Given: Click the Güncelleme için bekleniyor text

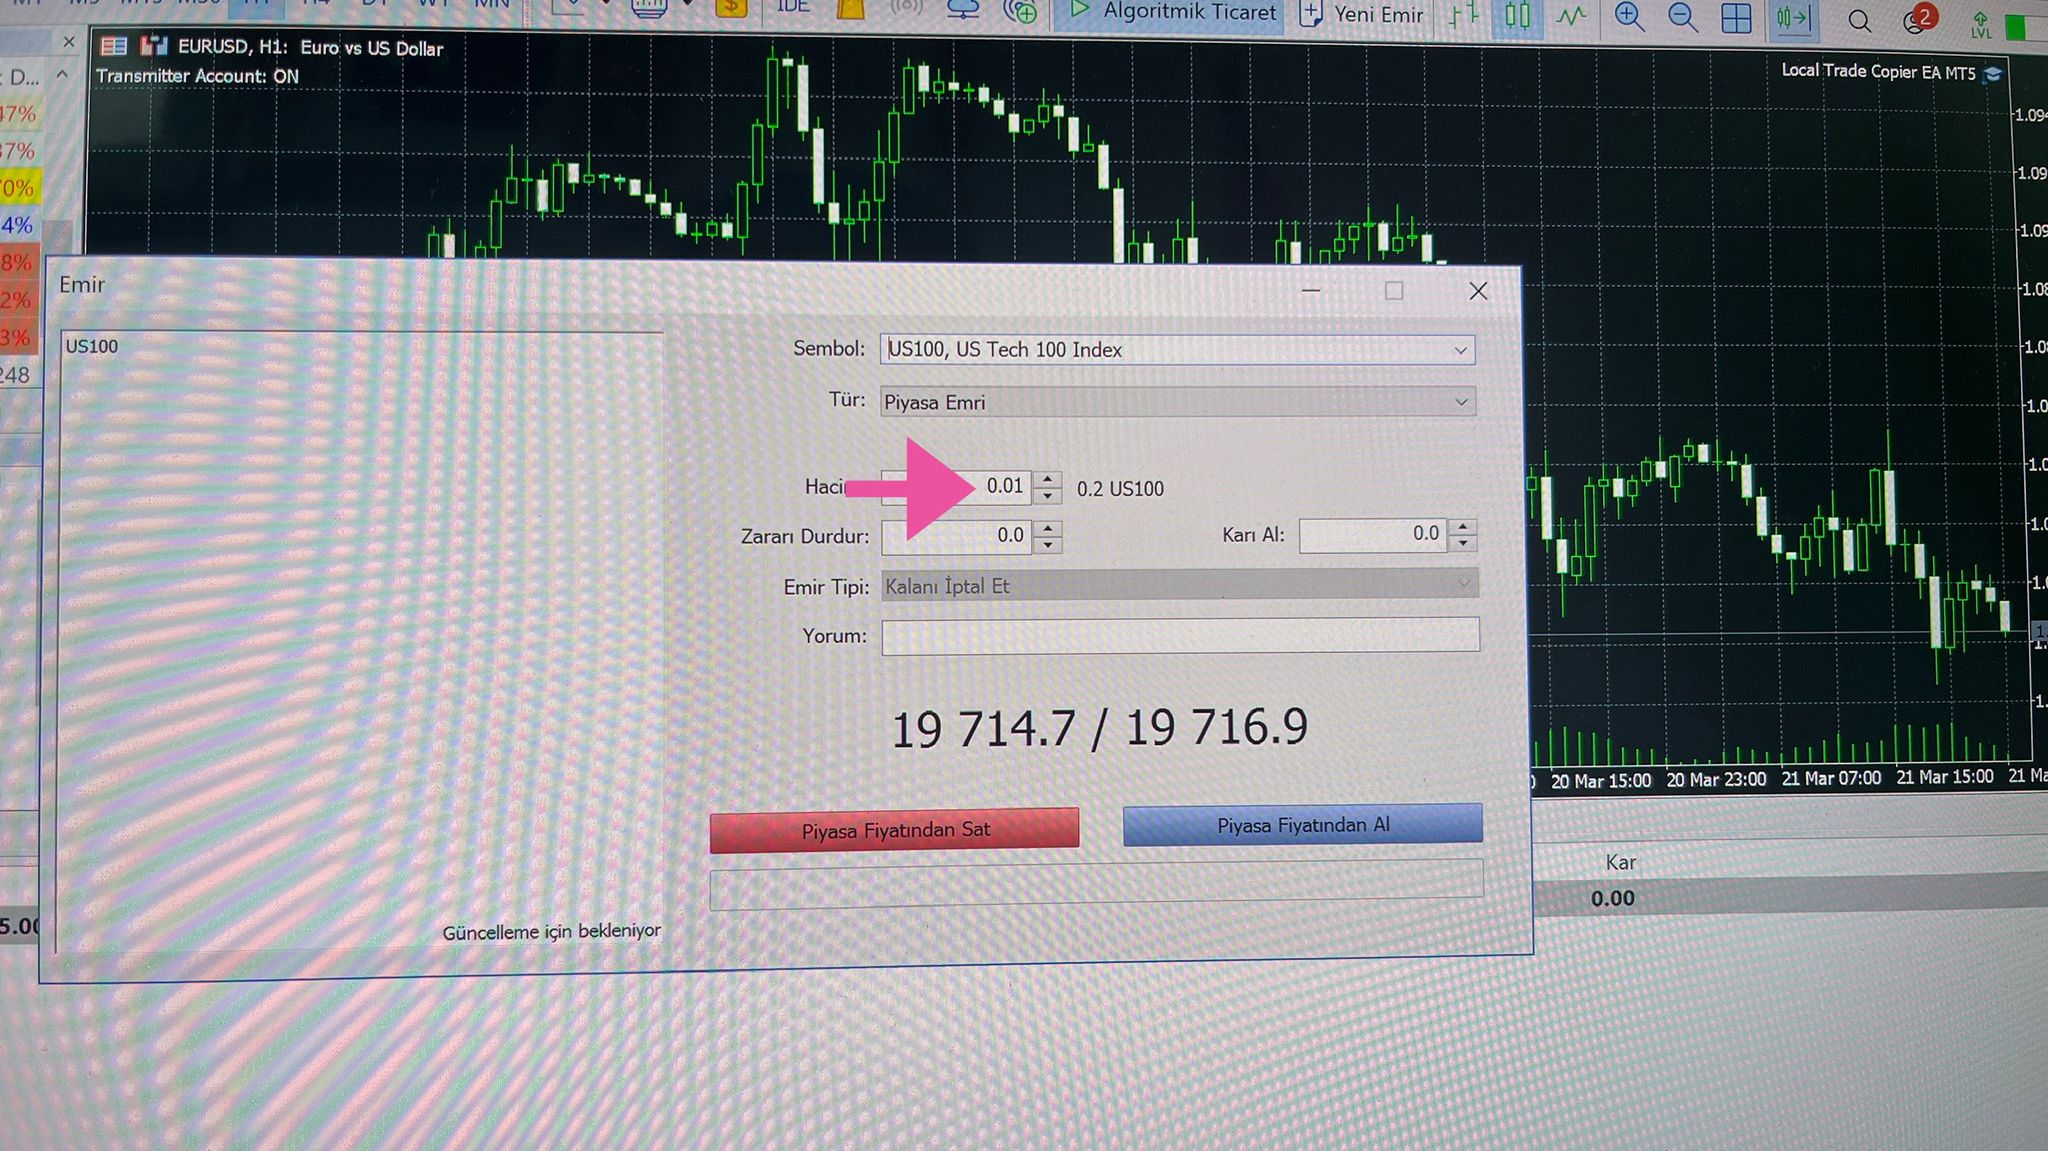Looking at the screenshot, I should click(551, 931).
